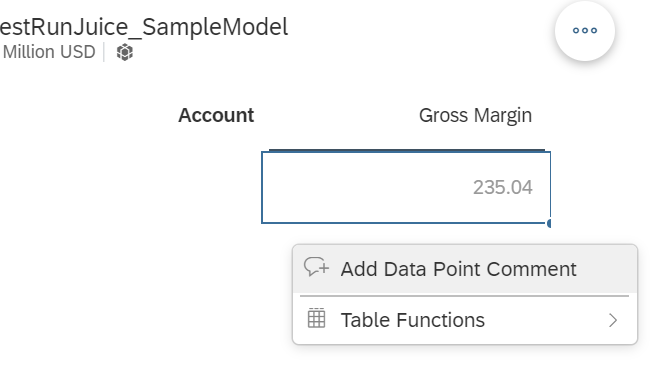668x386 pixels.
Task: Select the Account dimension header
Action: tap(216, 115)
